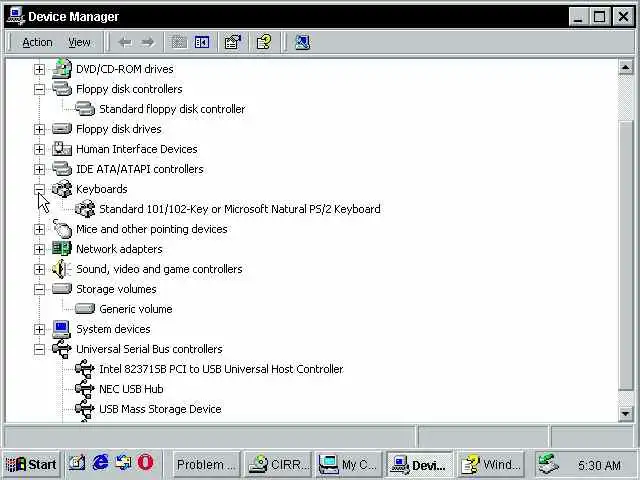Select Universal Serial Bus controllers icon
Screen dimensions: 640x480
click(x=62, y=349)
